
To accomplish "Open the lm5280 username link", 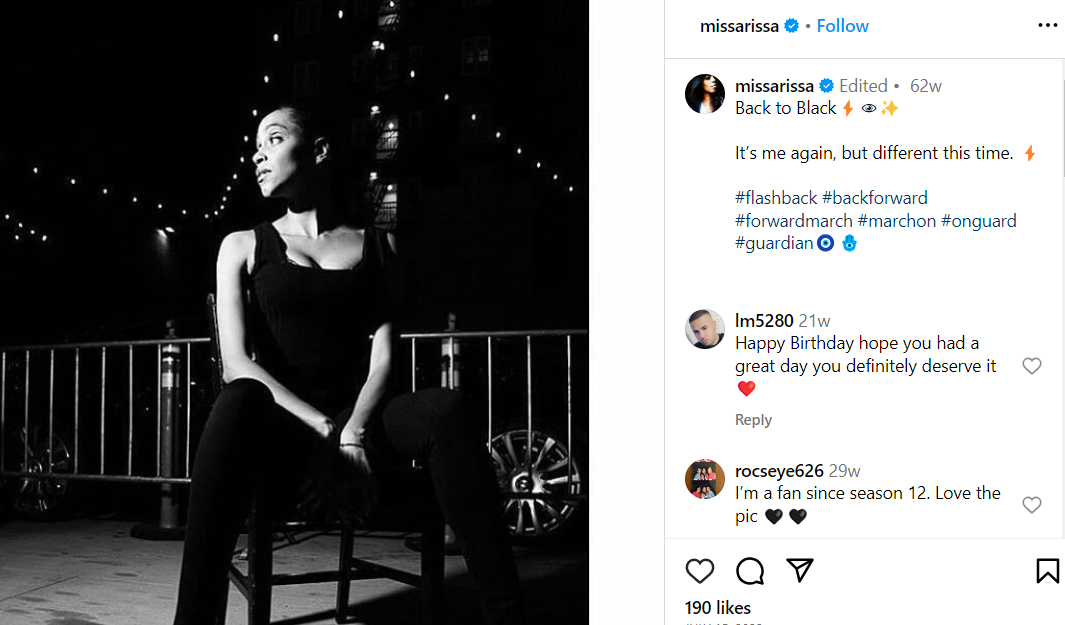I will pyautogui.click(x=764, y=321).
